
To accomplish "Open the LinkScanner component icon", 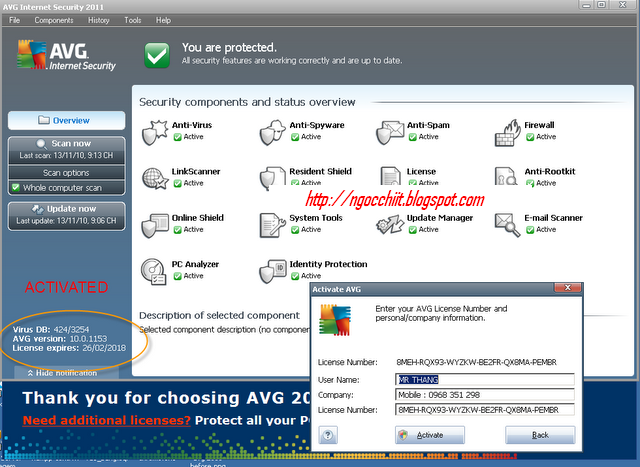I will coord(155,178).
